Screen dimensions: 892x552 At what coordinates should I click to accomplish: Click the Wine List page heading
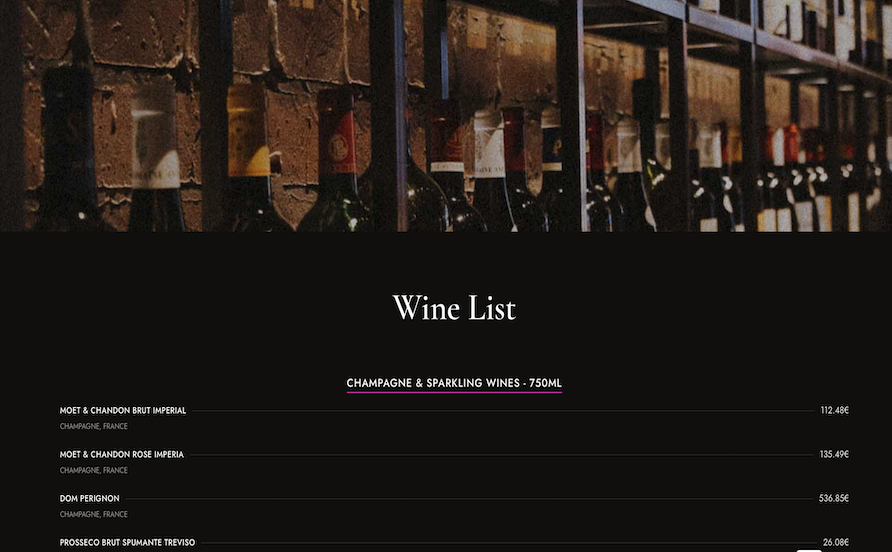(454, 308)
